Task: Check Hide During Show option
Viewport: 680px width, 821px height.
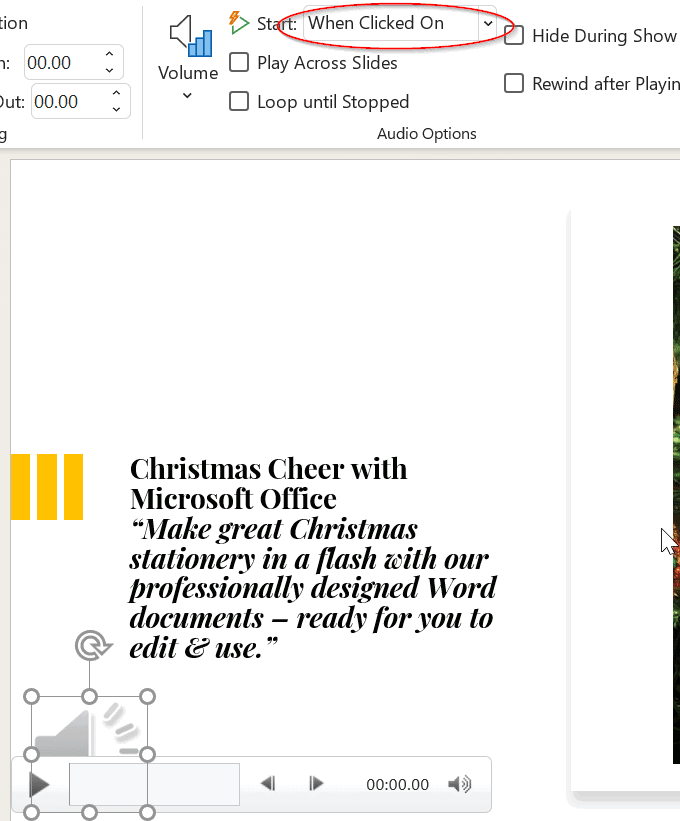Action: click(514, 36)
